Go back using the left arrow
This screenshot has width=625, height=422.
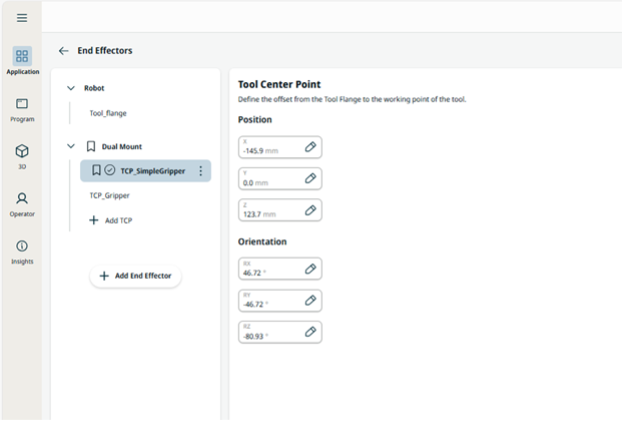64,50
